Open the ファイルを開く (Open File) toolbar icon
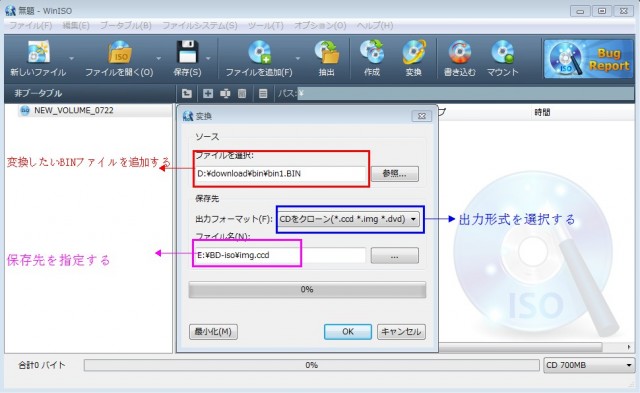Viewport: 640px width, 393px height. point(120,52)
